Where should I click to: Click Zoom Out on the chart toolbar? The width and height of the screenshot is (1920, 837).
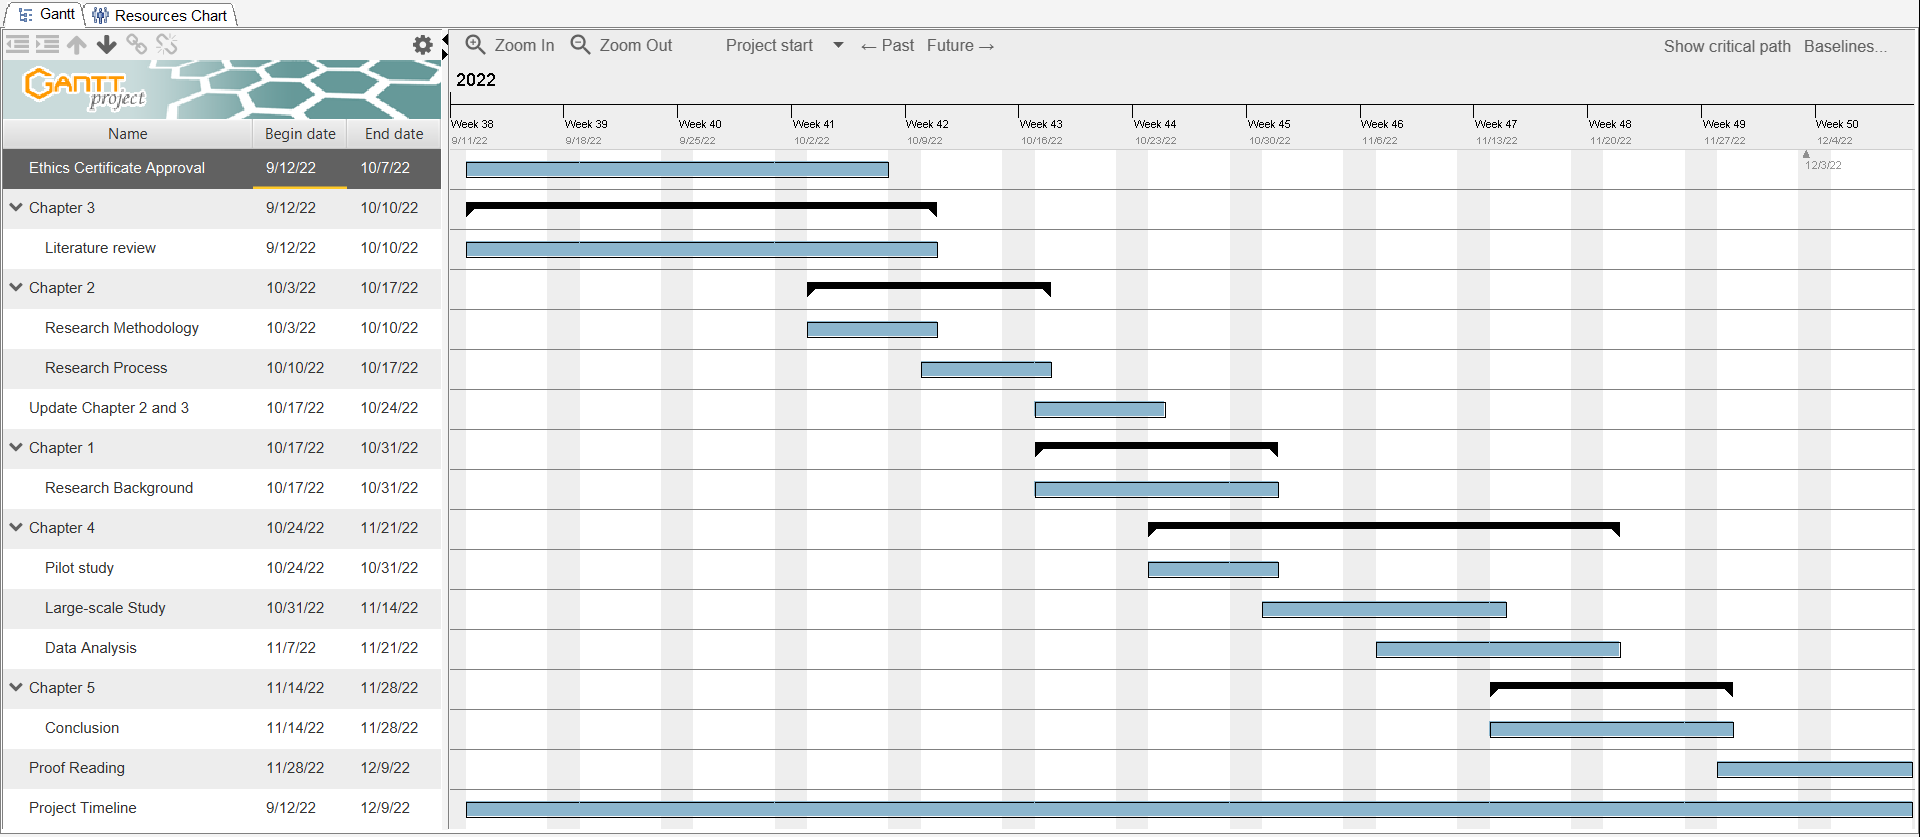click(x=621, y=45)
